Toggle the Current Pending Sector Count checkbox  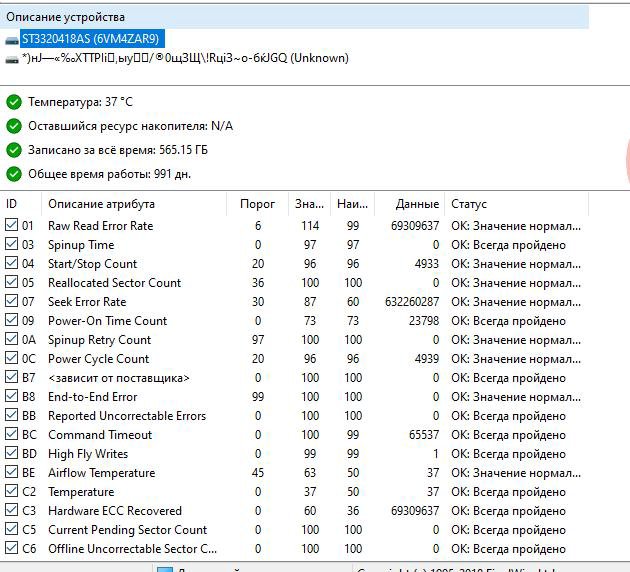coord(11,530)
